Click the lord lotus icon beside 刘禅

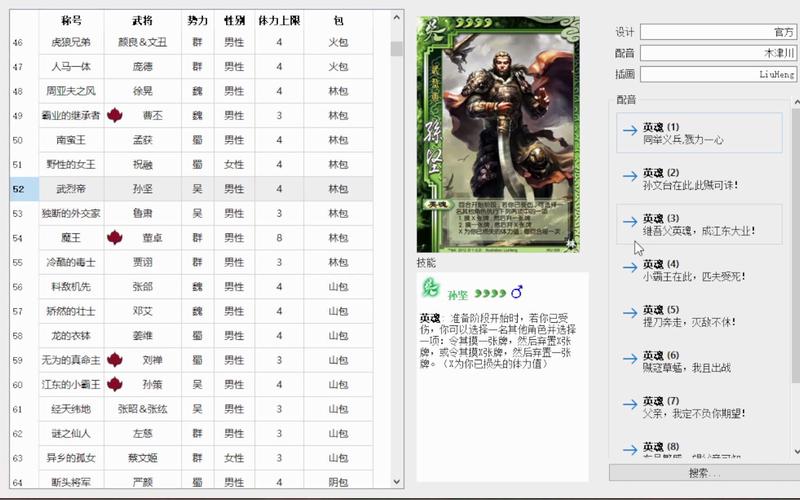click(x=115, y=360)
